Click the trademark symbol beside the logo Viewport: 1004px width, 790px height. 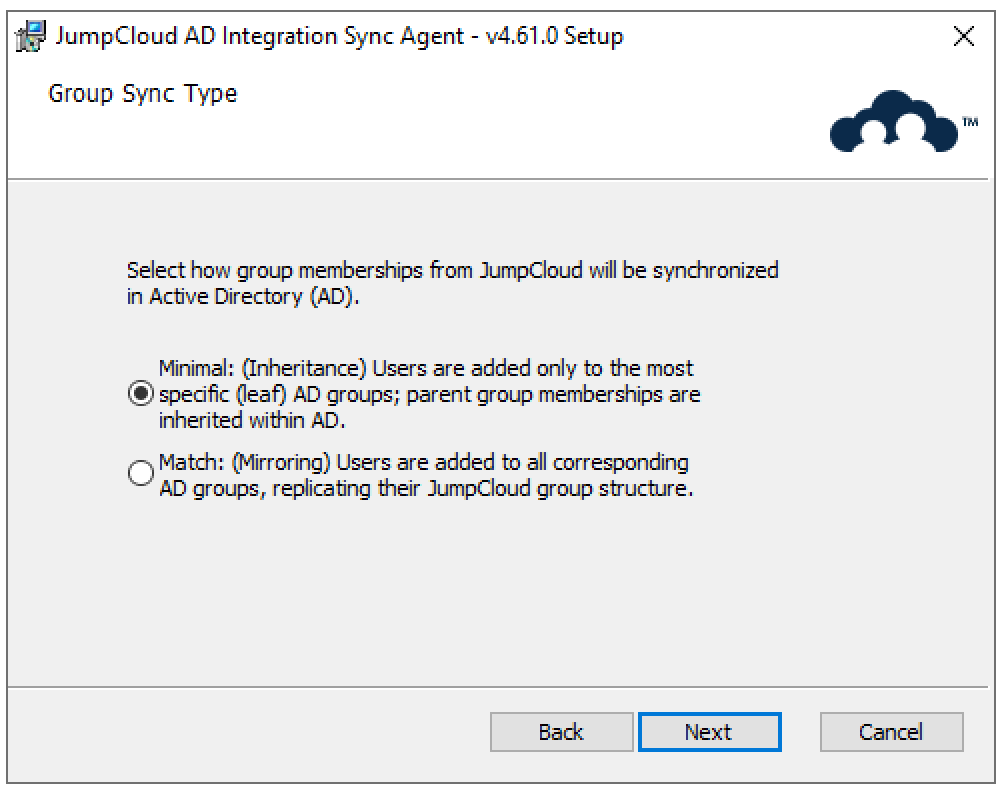click(x=970, y=121)
